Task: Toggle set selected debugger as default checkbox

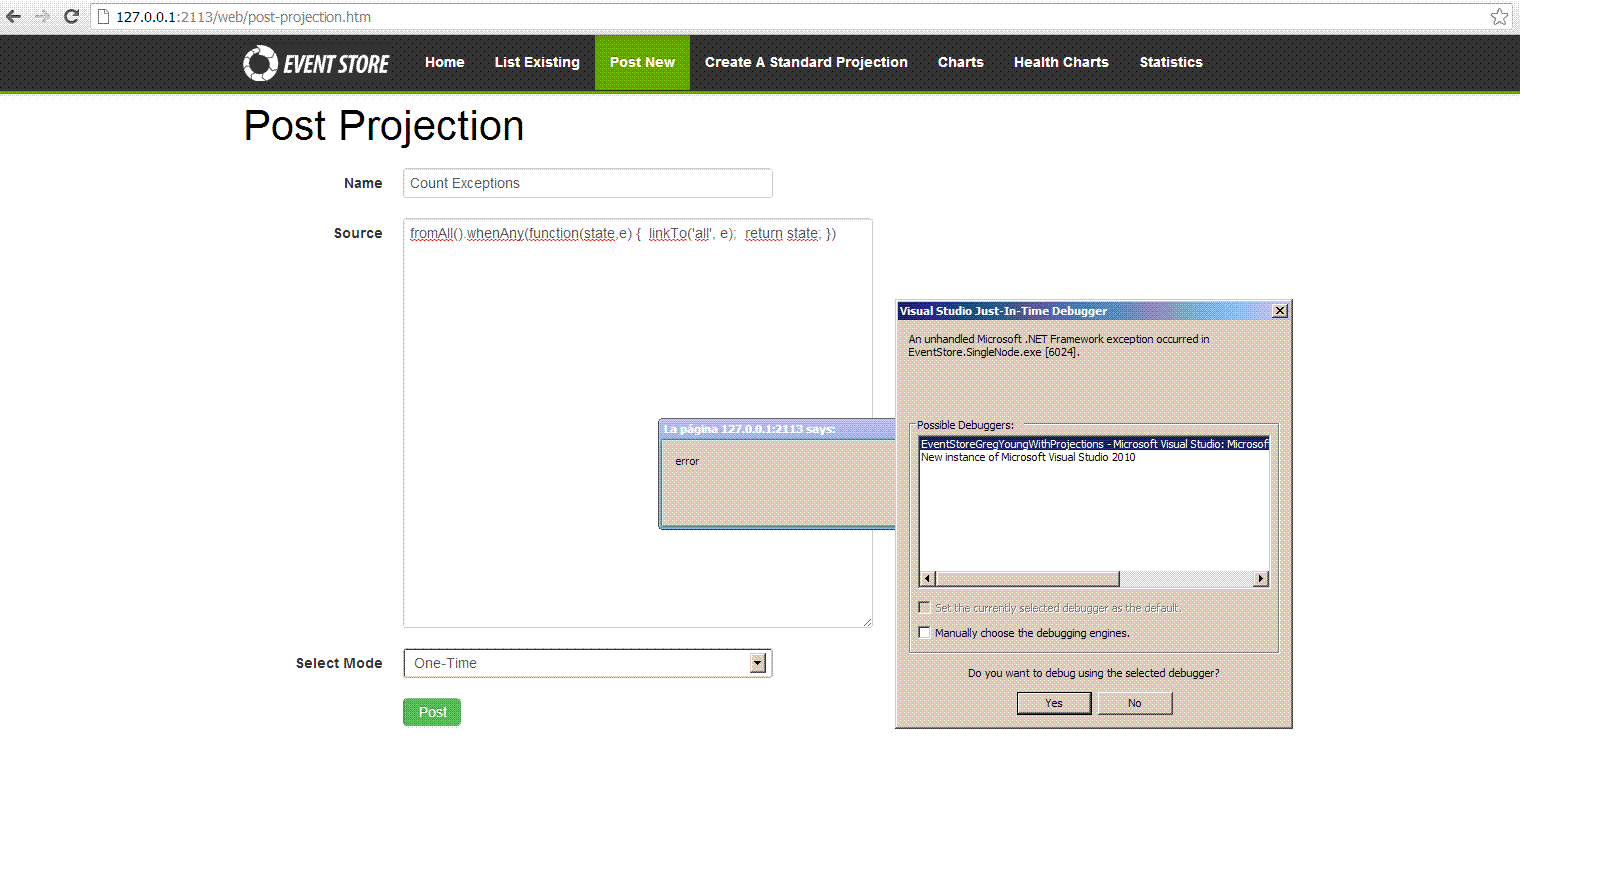Action: (x=924, y=607)
